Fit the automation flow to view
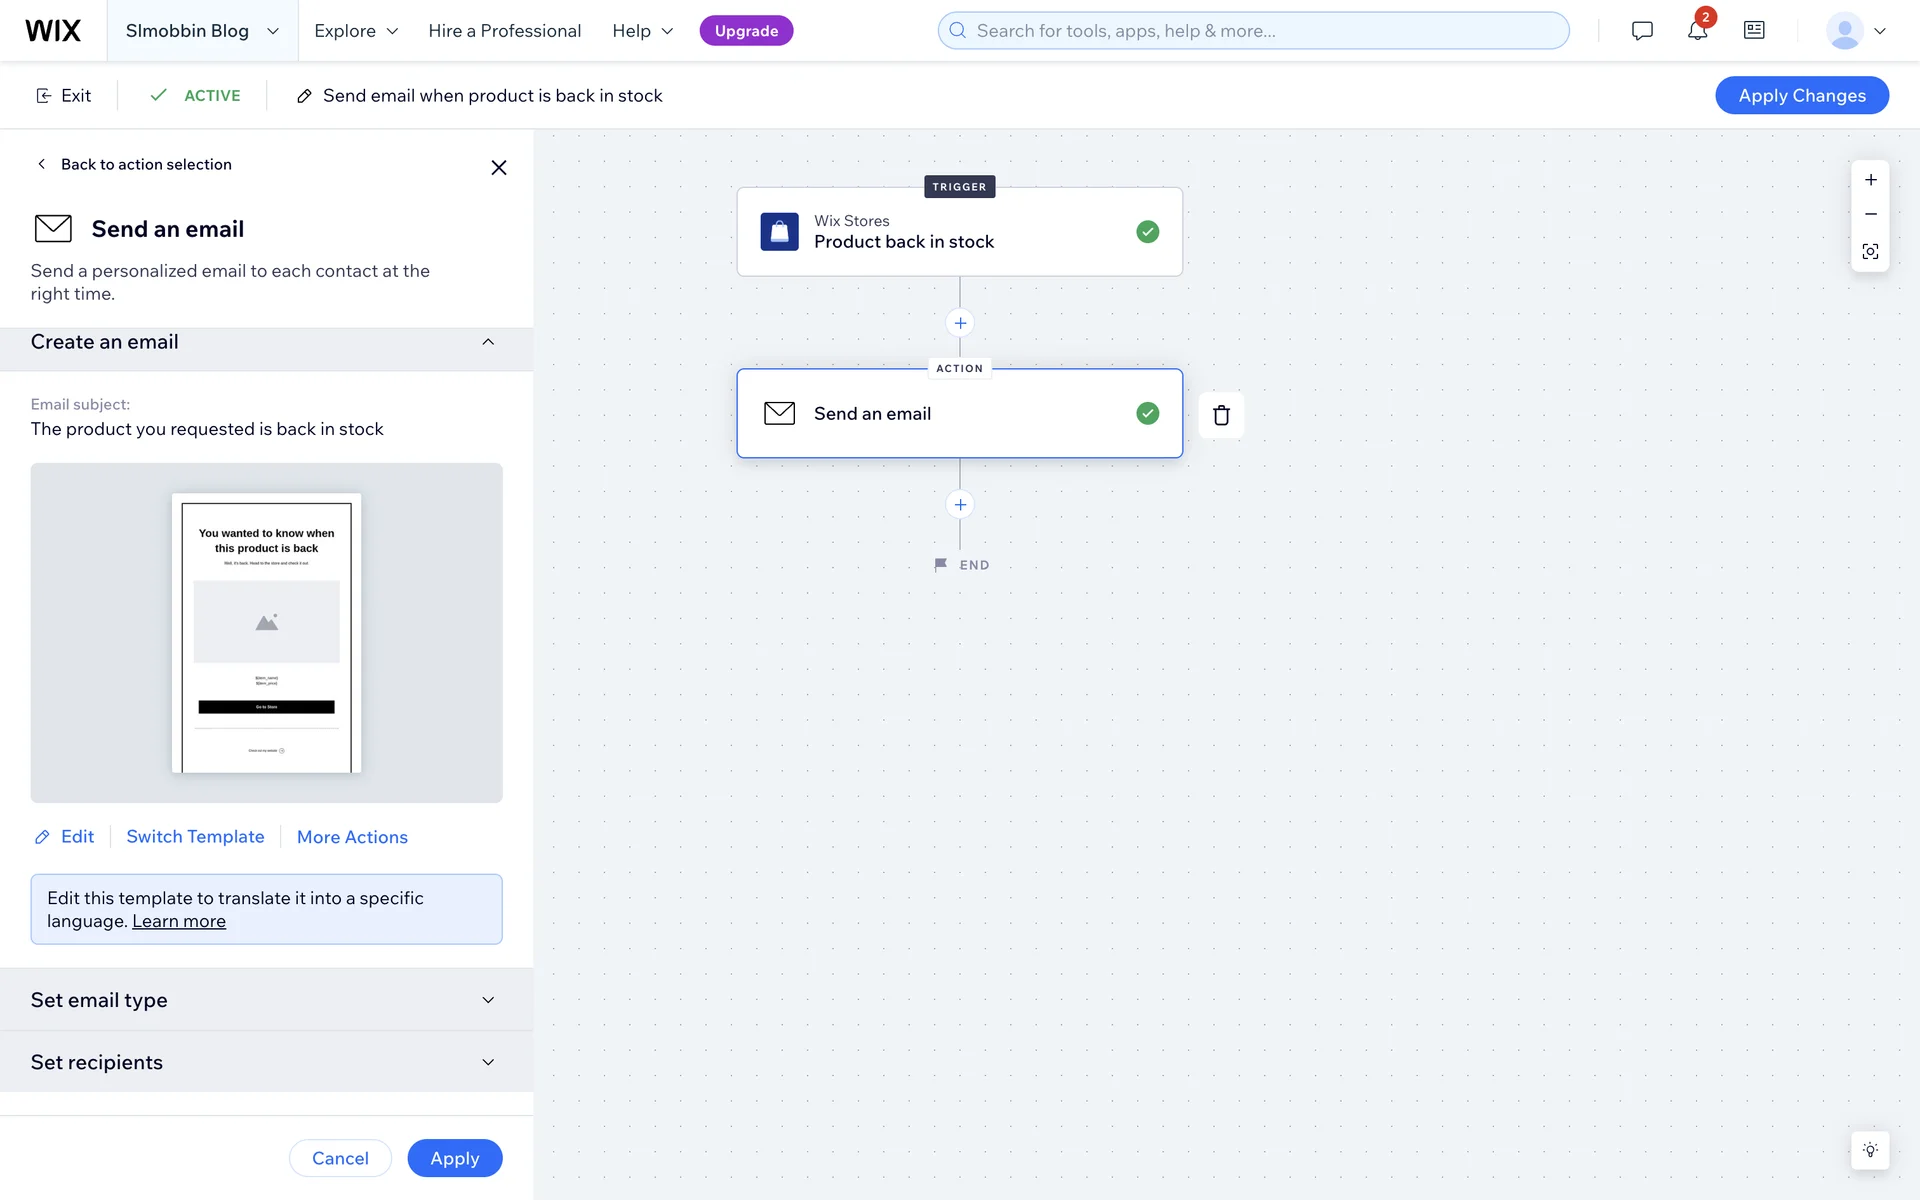Viewport: 1920px width, 1200px height. click(1870, 251)
